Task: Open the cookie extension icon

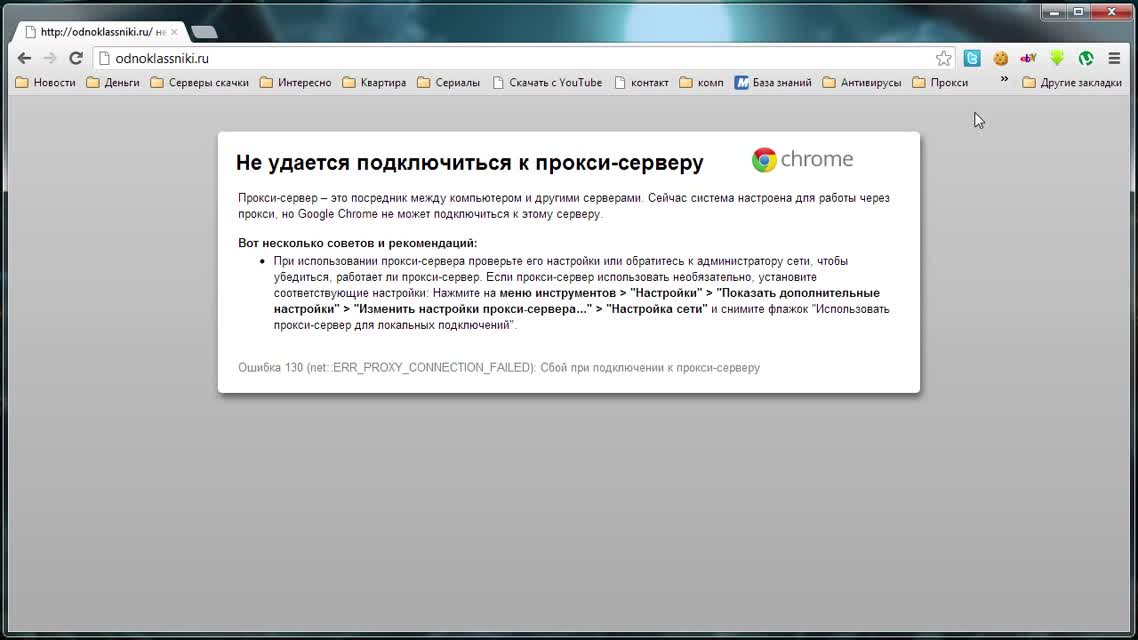Action: pos(1000,58)
